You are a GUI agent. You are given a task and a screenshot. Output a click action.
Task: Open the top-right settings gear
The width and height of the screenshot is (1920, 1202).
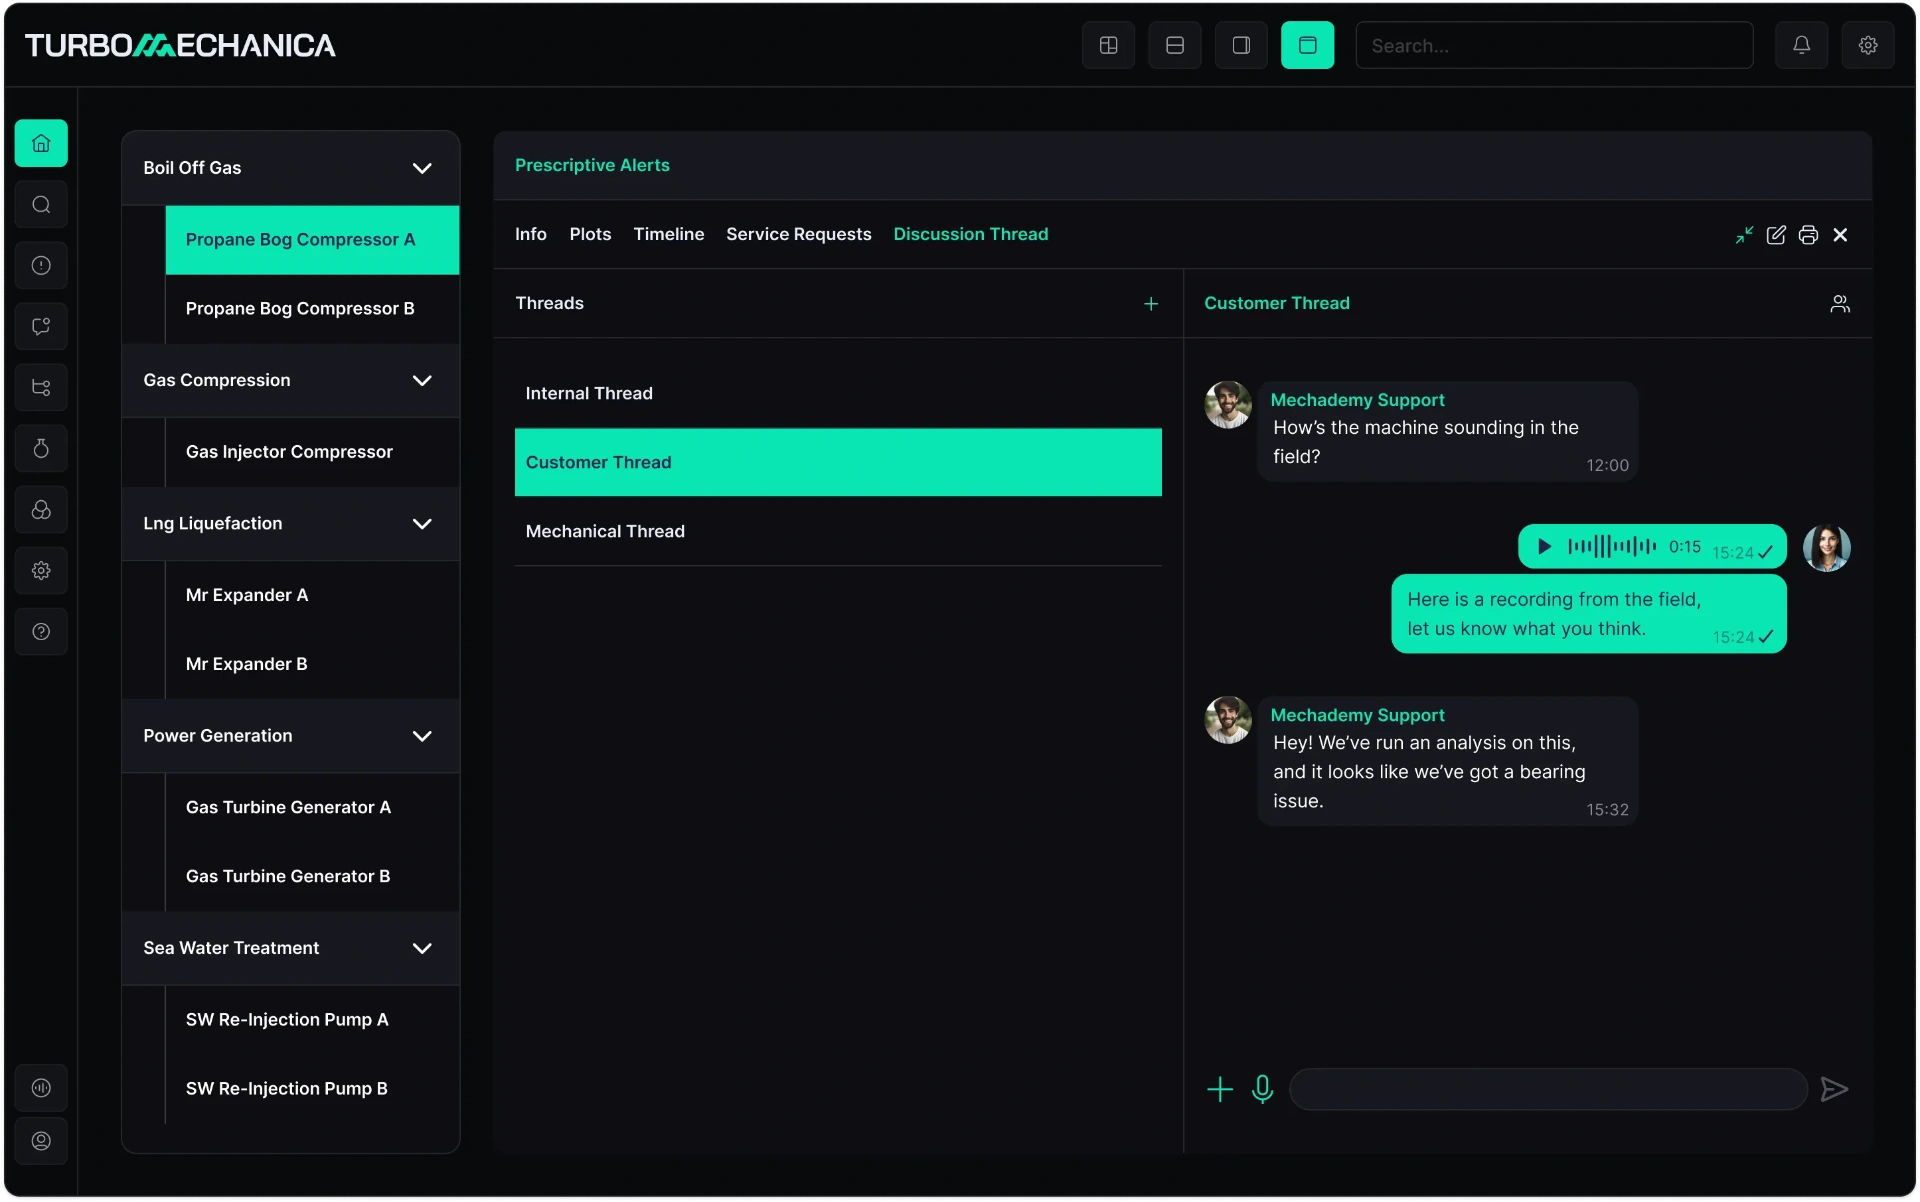(1868, 45)
